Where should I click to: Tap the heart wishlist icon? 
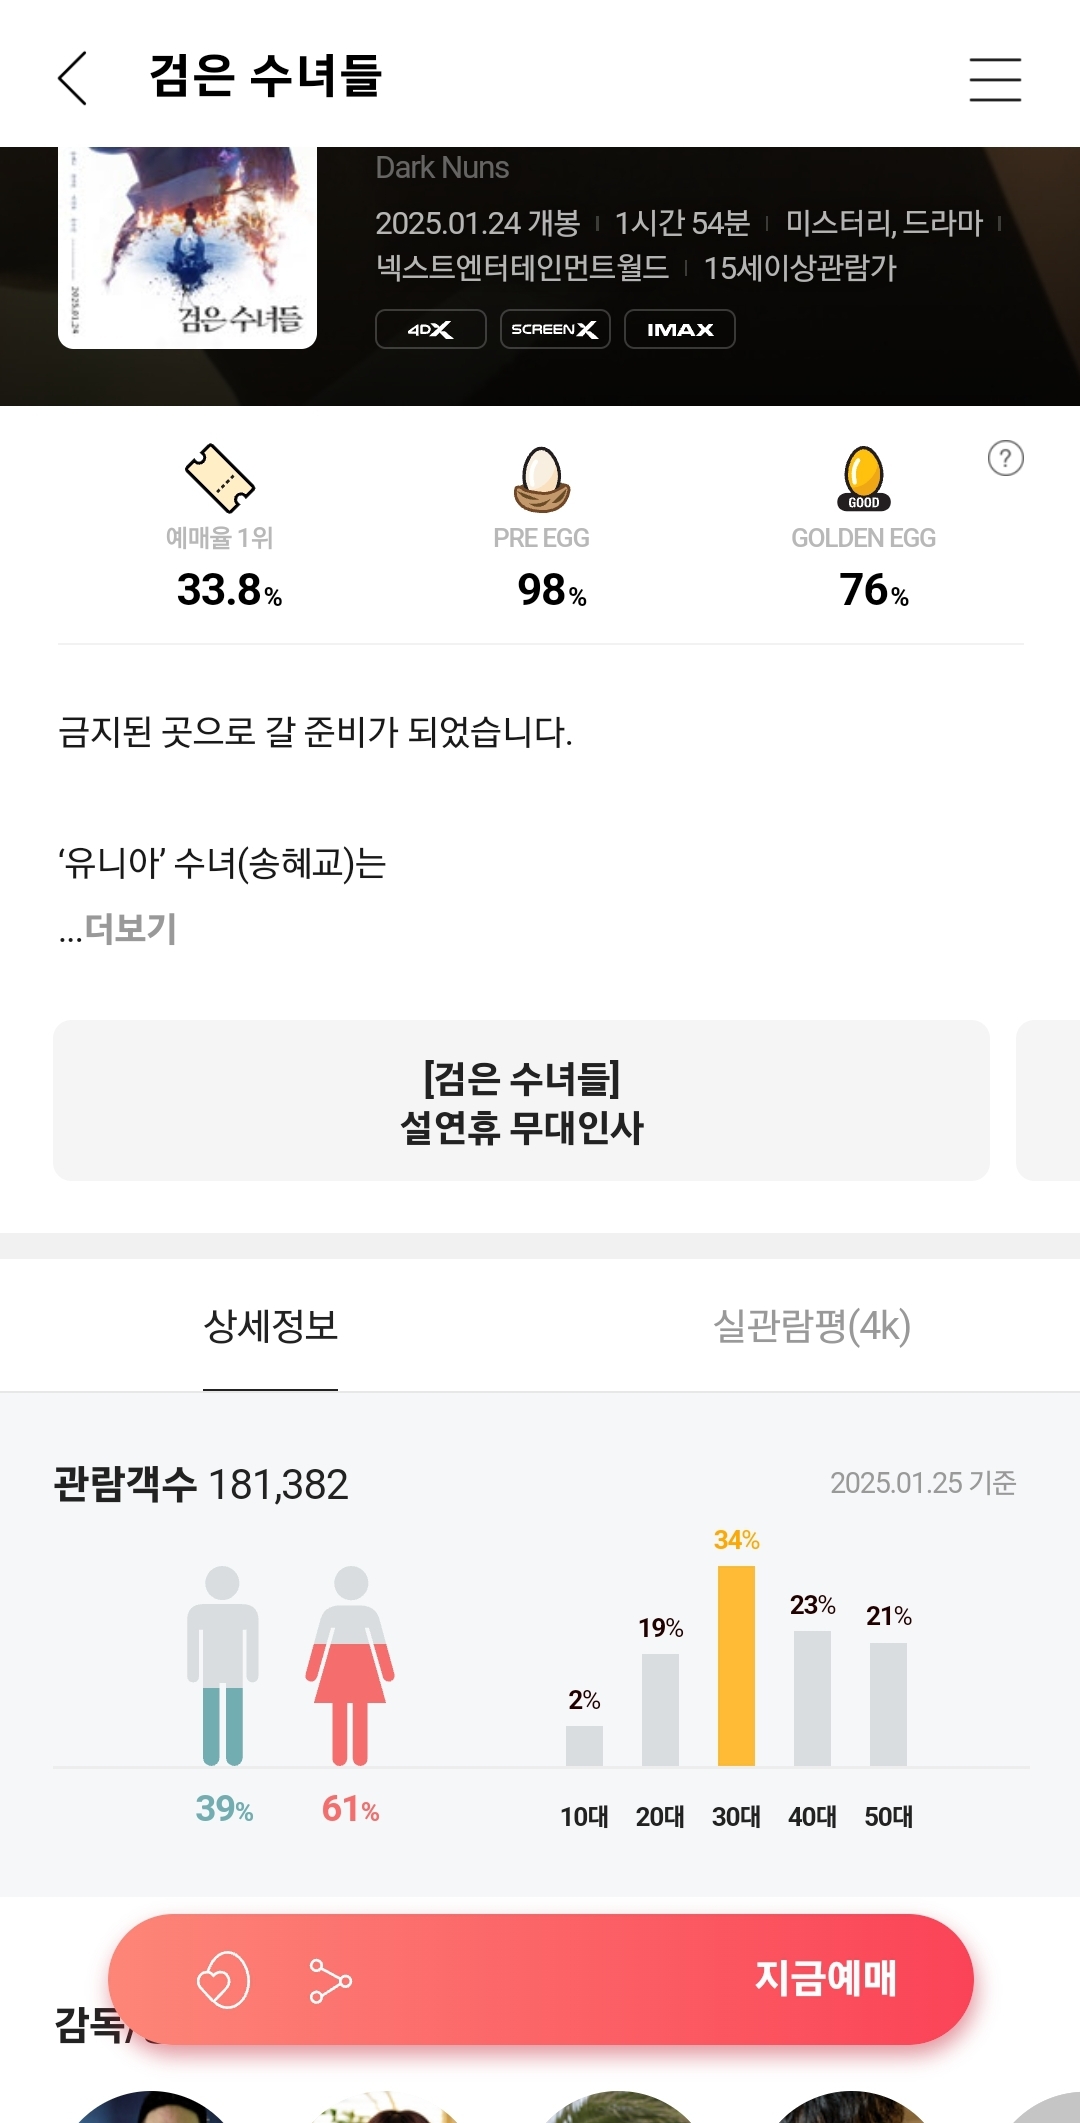point(223,1980)
